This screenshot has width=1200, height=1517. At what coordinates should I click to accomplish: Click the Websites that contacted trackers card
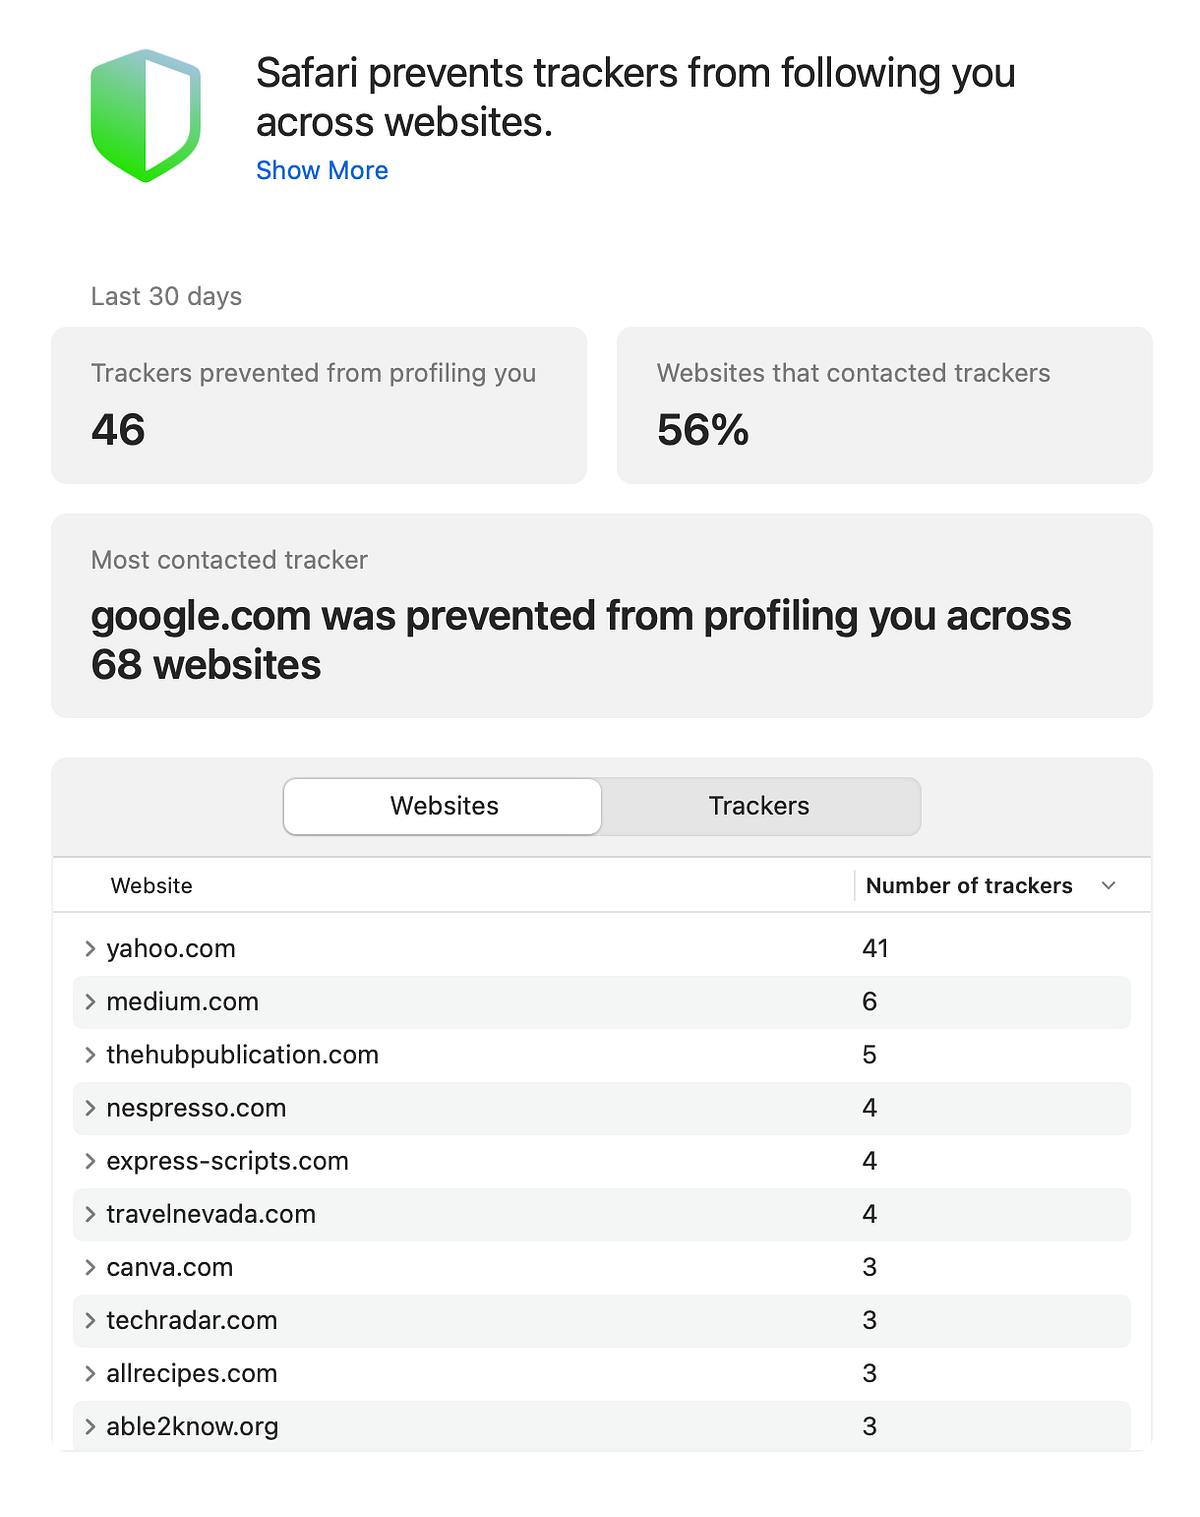click(883, 405)
